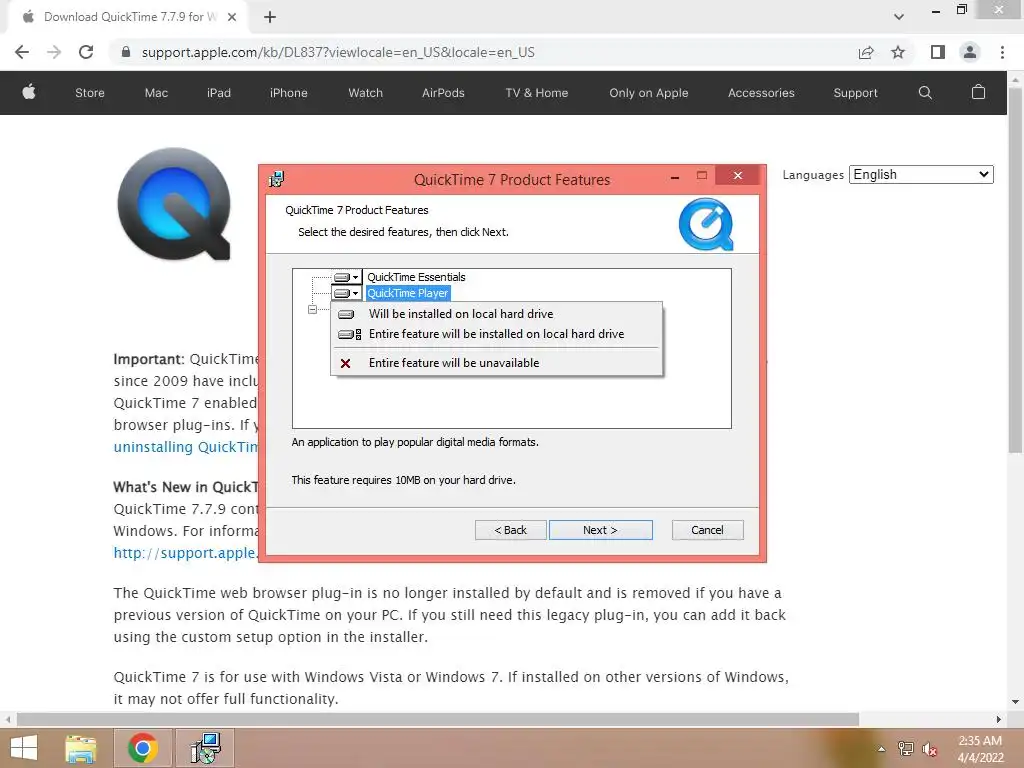Viewport: 1024px width, 768px height.
Task: Click the Next button in the installer
Action: click(x=601, y=530)
